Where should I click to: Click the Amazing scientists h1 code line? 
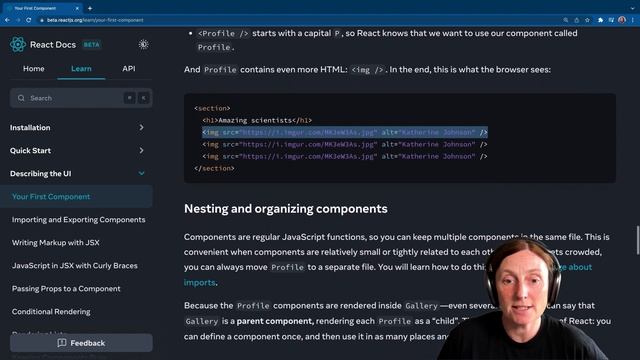(257, 120)
